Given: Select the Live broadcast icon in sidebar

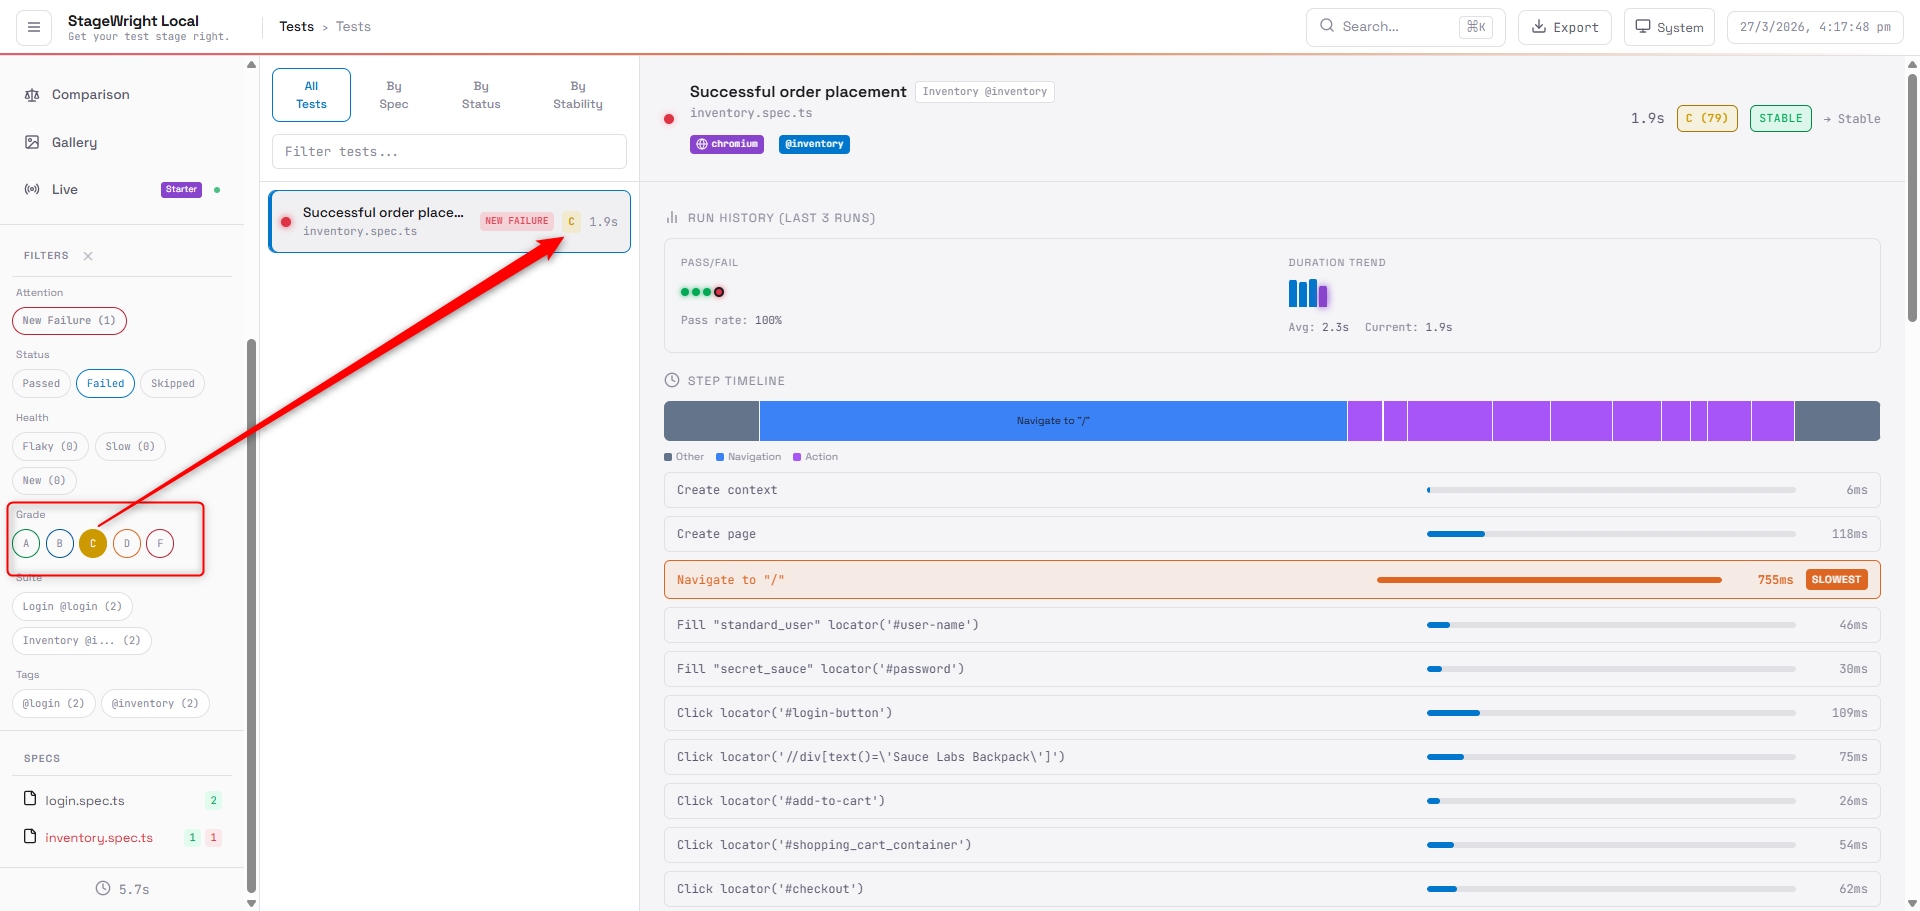Looking at the screenshot, I should tap(31, 189).
